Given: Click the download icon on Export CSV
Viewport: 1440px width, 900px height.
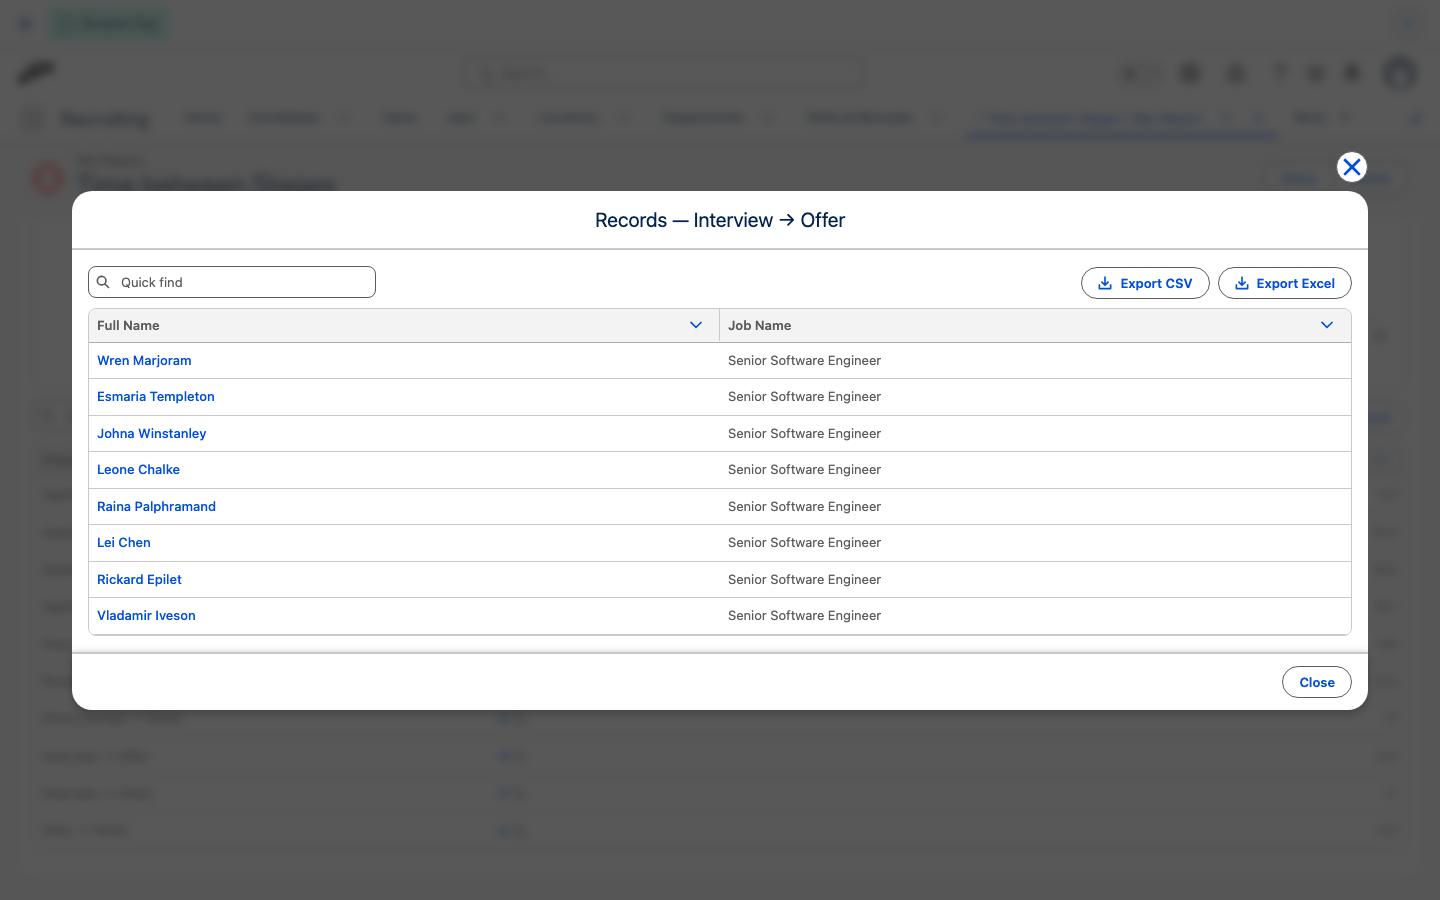Looking at the screenshot, I should pyautogui.click(x=1105, y=283).
